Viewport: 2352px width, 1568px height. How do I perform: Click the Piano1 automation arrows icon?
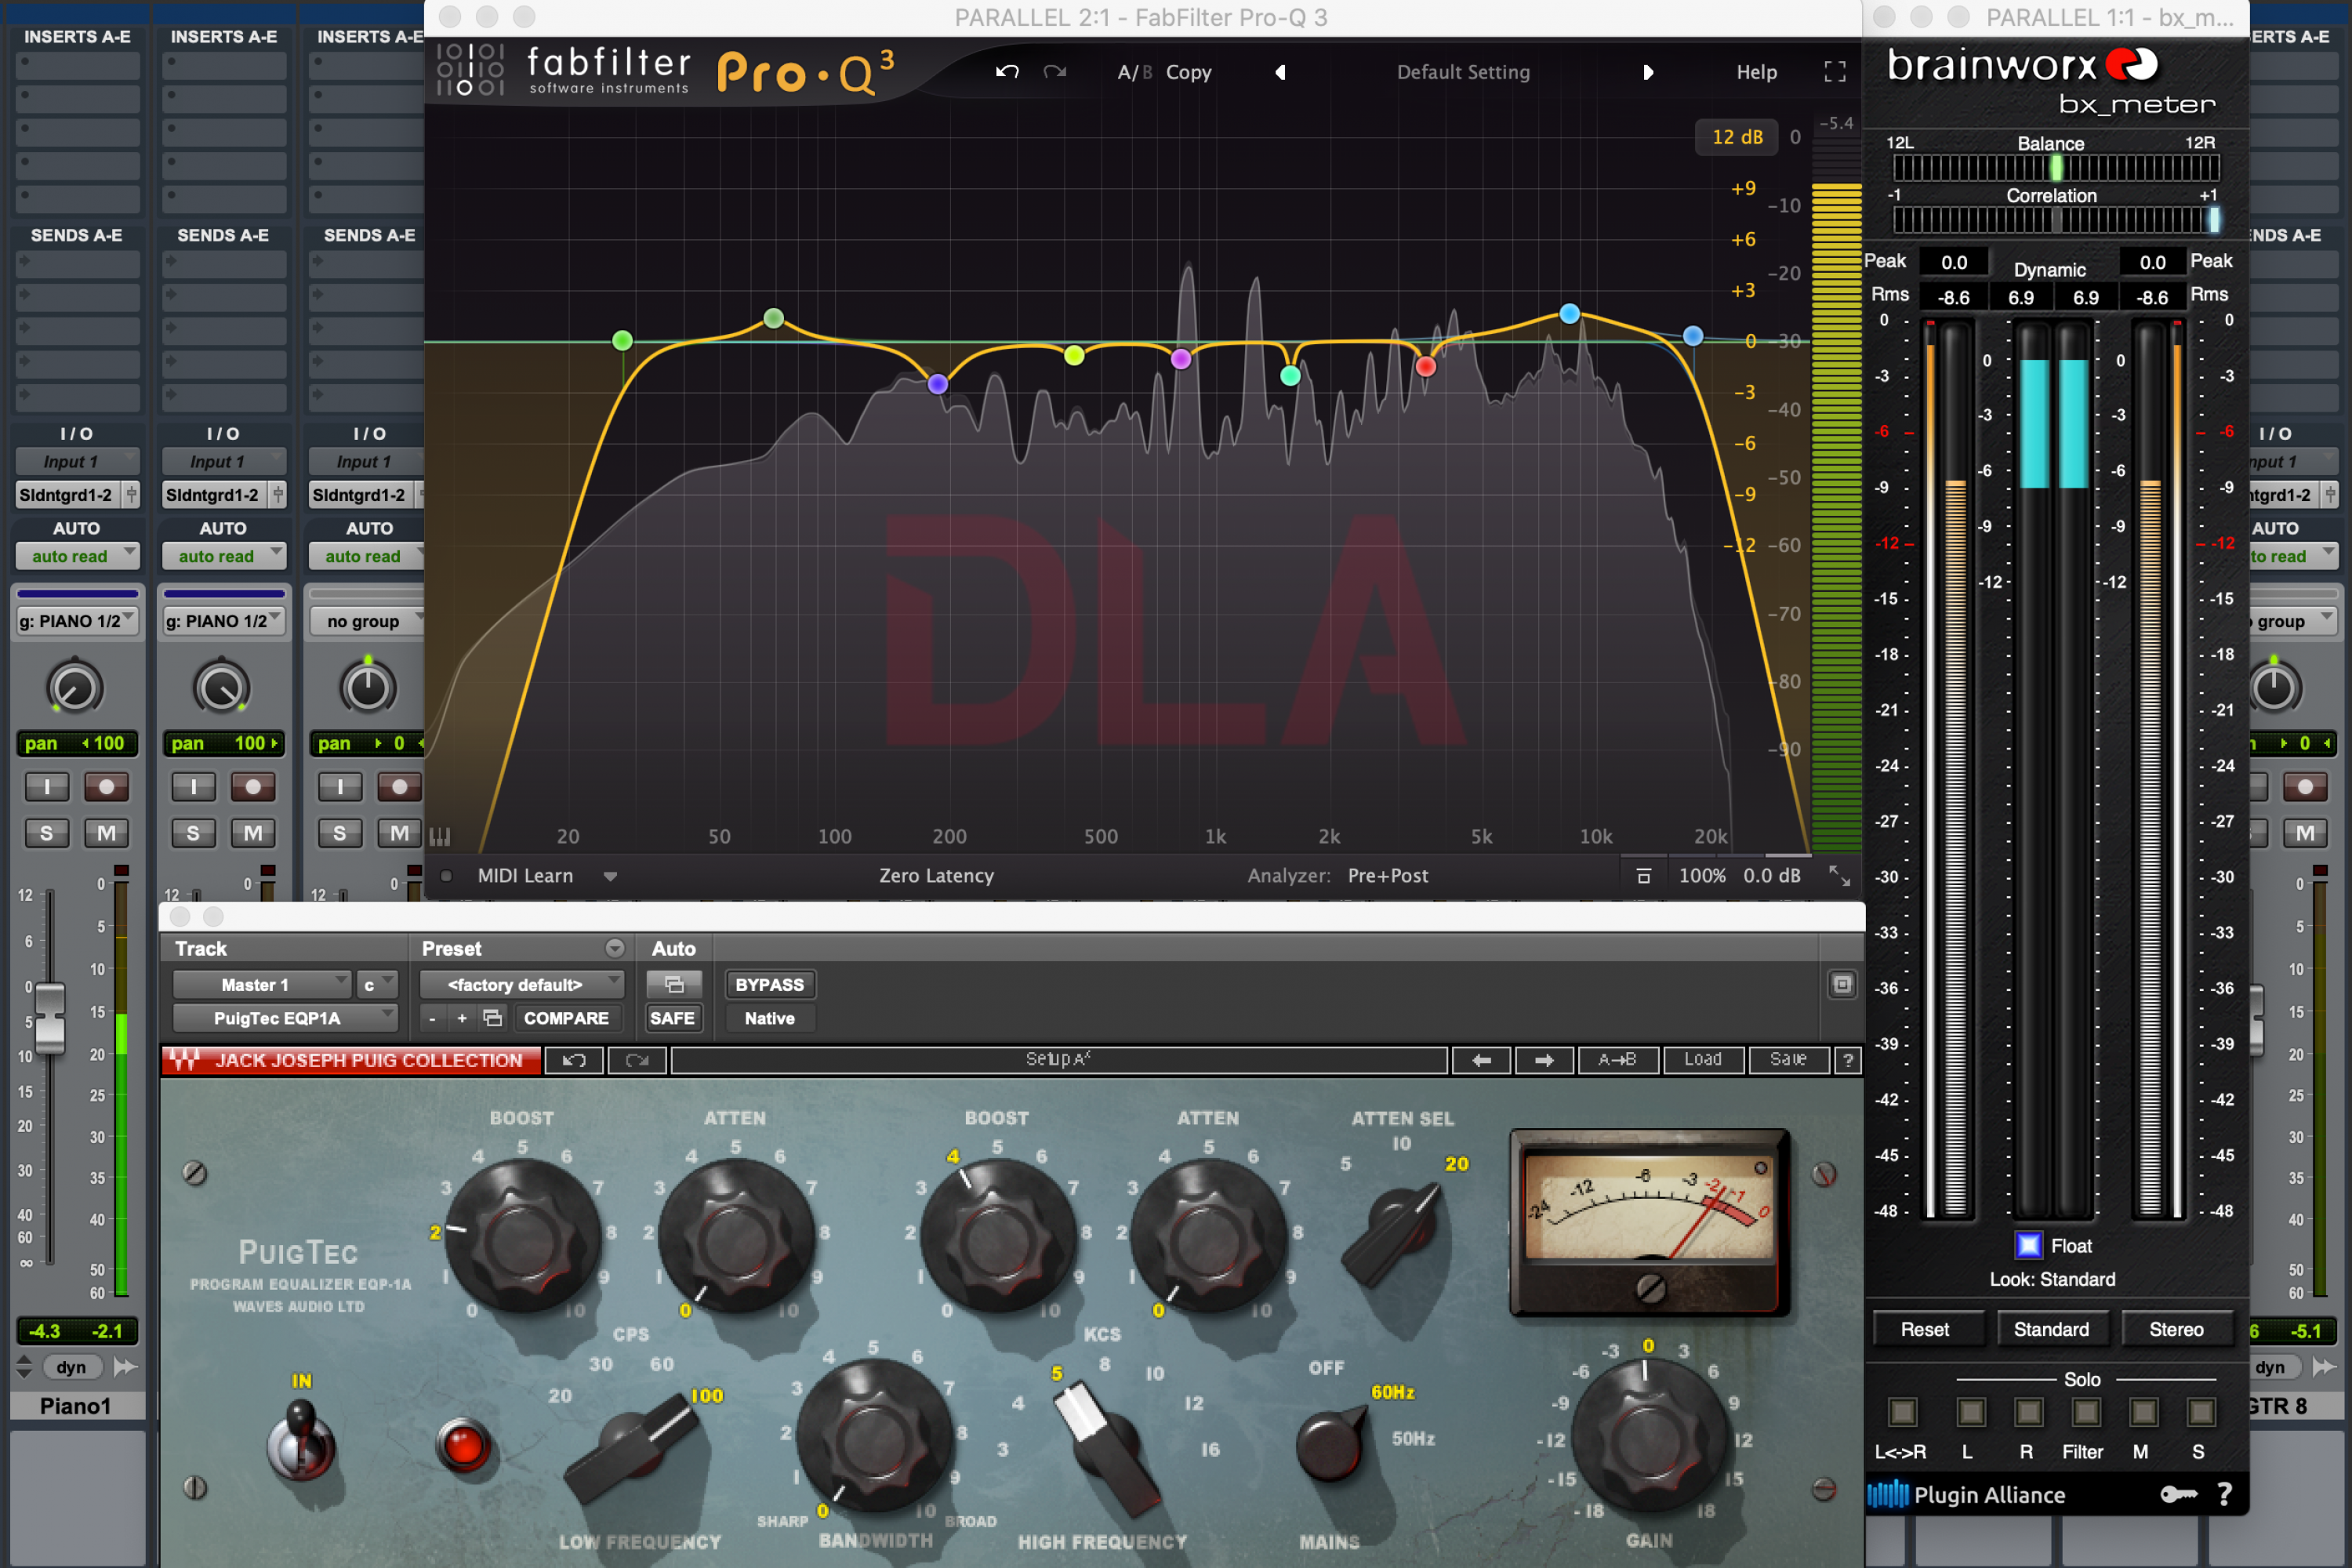tap(126, 1367)
